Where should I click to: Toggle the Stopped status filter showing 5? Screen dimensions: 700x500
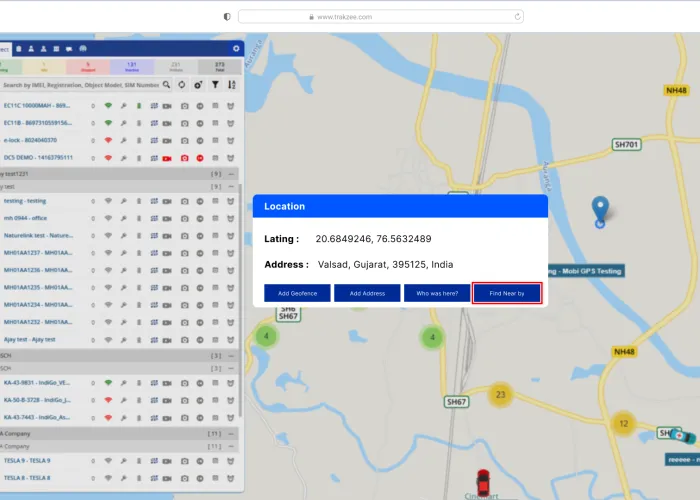pos(87,67)
